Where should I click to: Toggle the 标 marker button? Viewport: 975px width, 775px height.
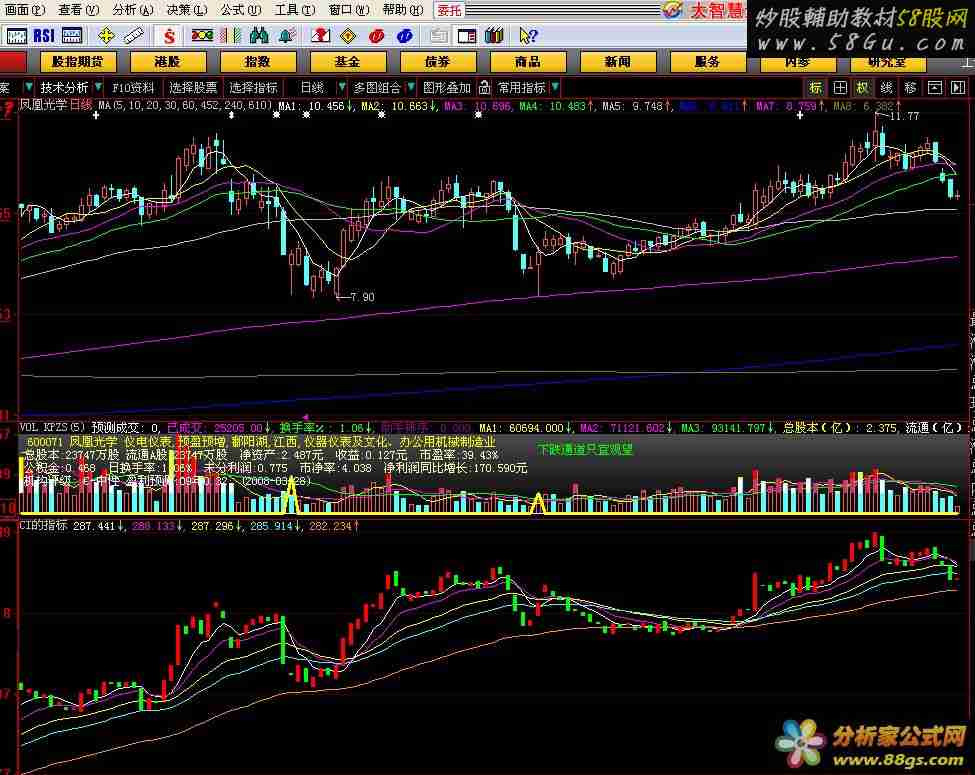point(816,88)
